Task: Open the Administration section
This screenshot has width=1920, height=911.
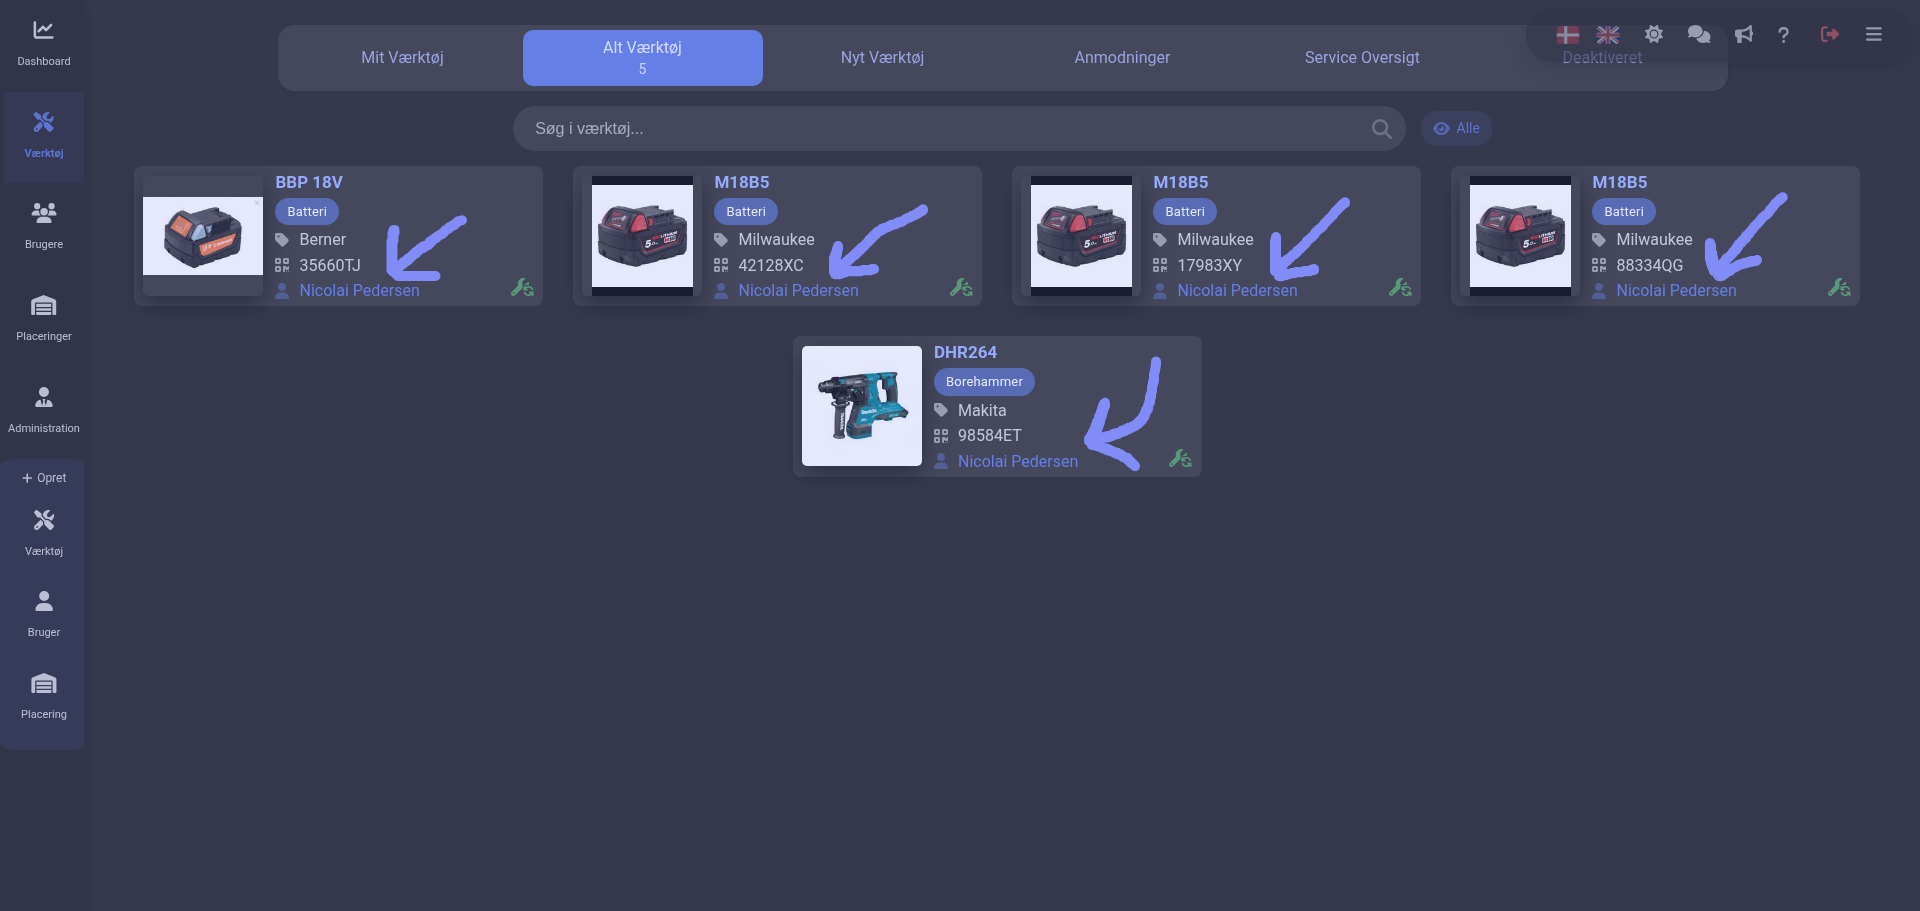Action: 43,409
